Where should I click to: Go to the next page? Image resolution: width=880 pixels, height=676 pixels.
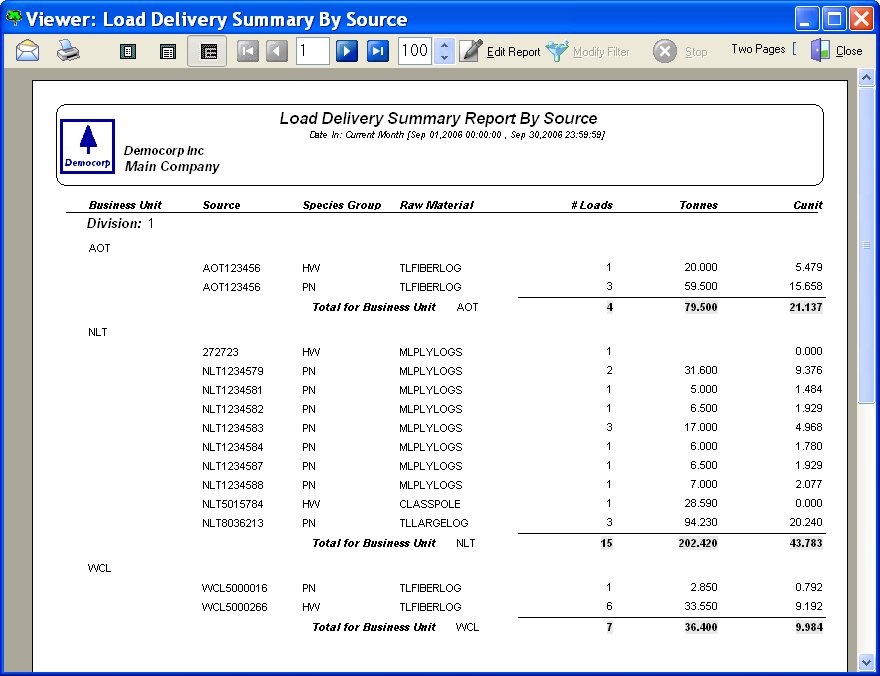(347, 51)
